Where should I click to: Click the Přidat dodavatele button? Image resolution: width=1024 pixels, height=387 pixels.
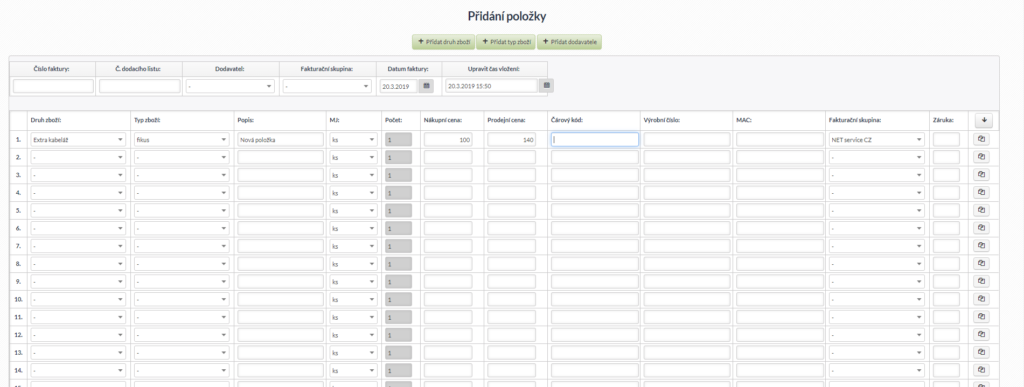569,42
